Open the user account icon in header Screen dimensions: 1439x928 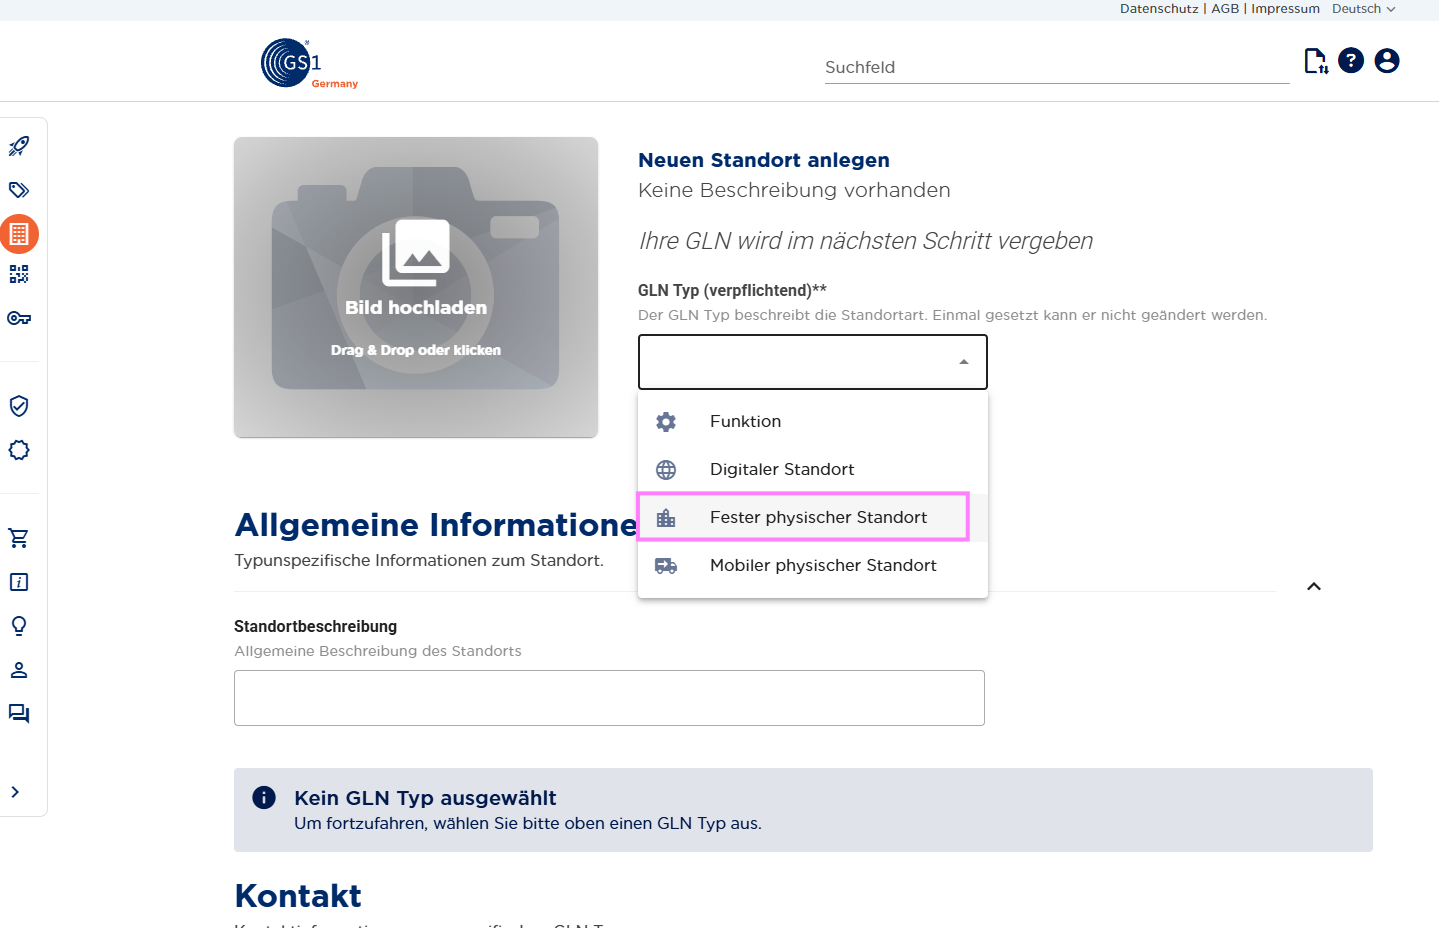click(1387, 61)
